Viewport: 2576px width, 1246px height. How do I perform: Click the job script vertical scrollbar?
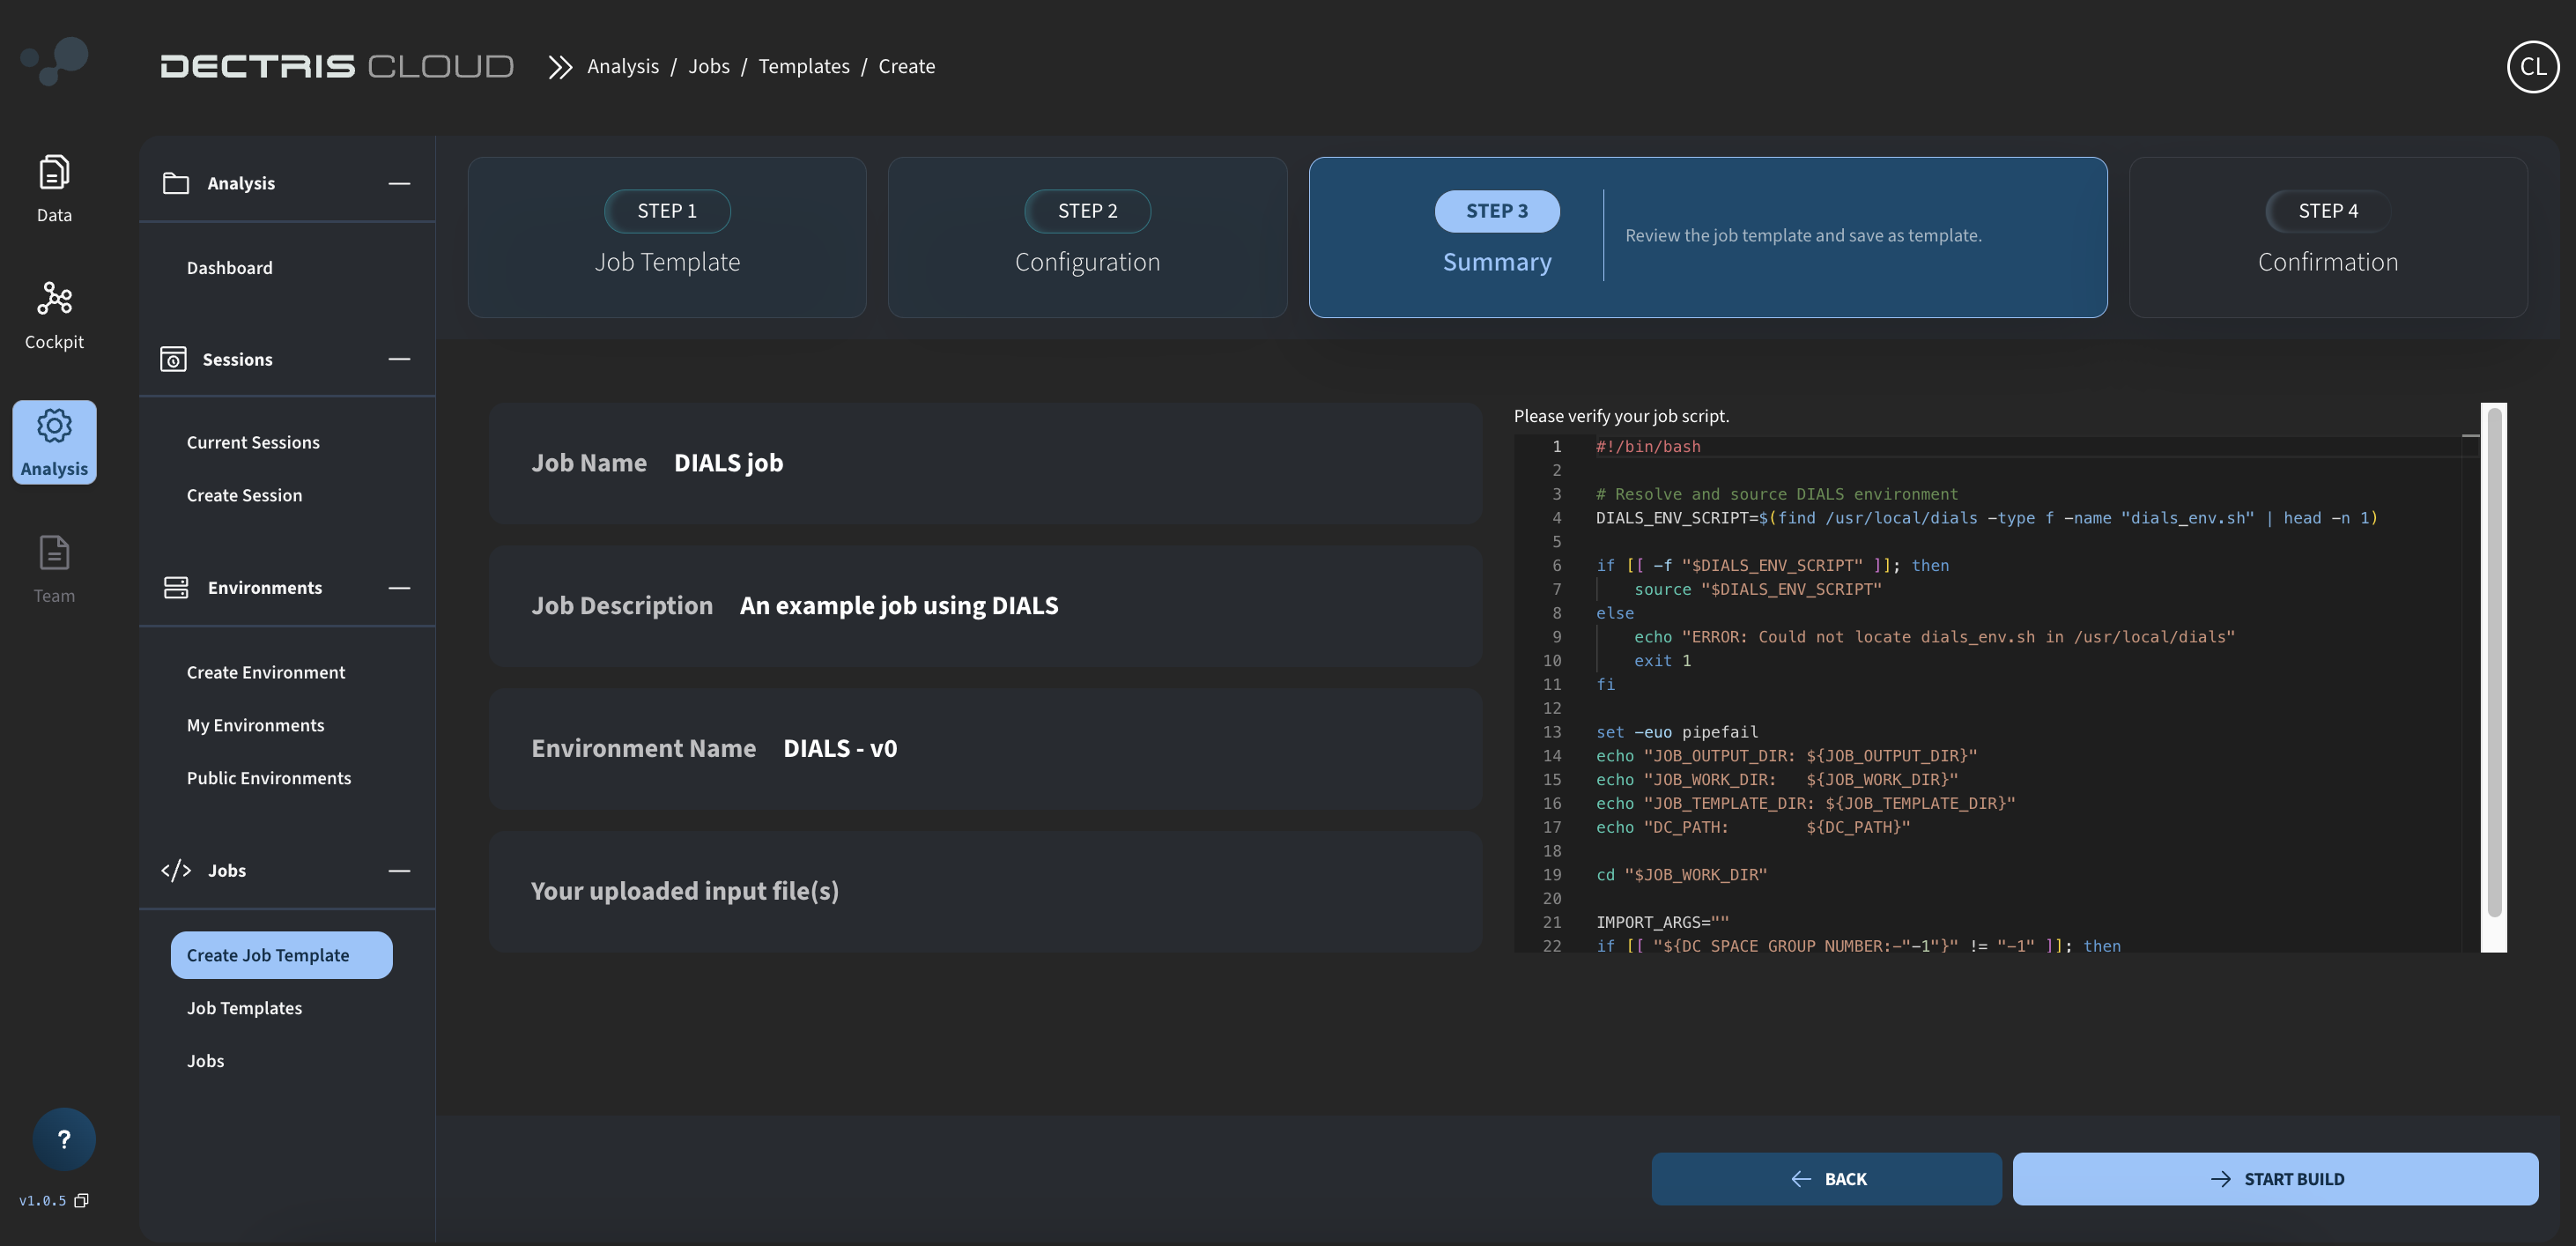[x=2494, y=662]
